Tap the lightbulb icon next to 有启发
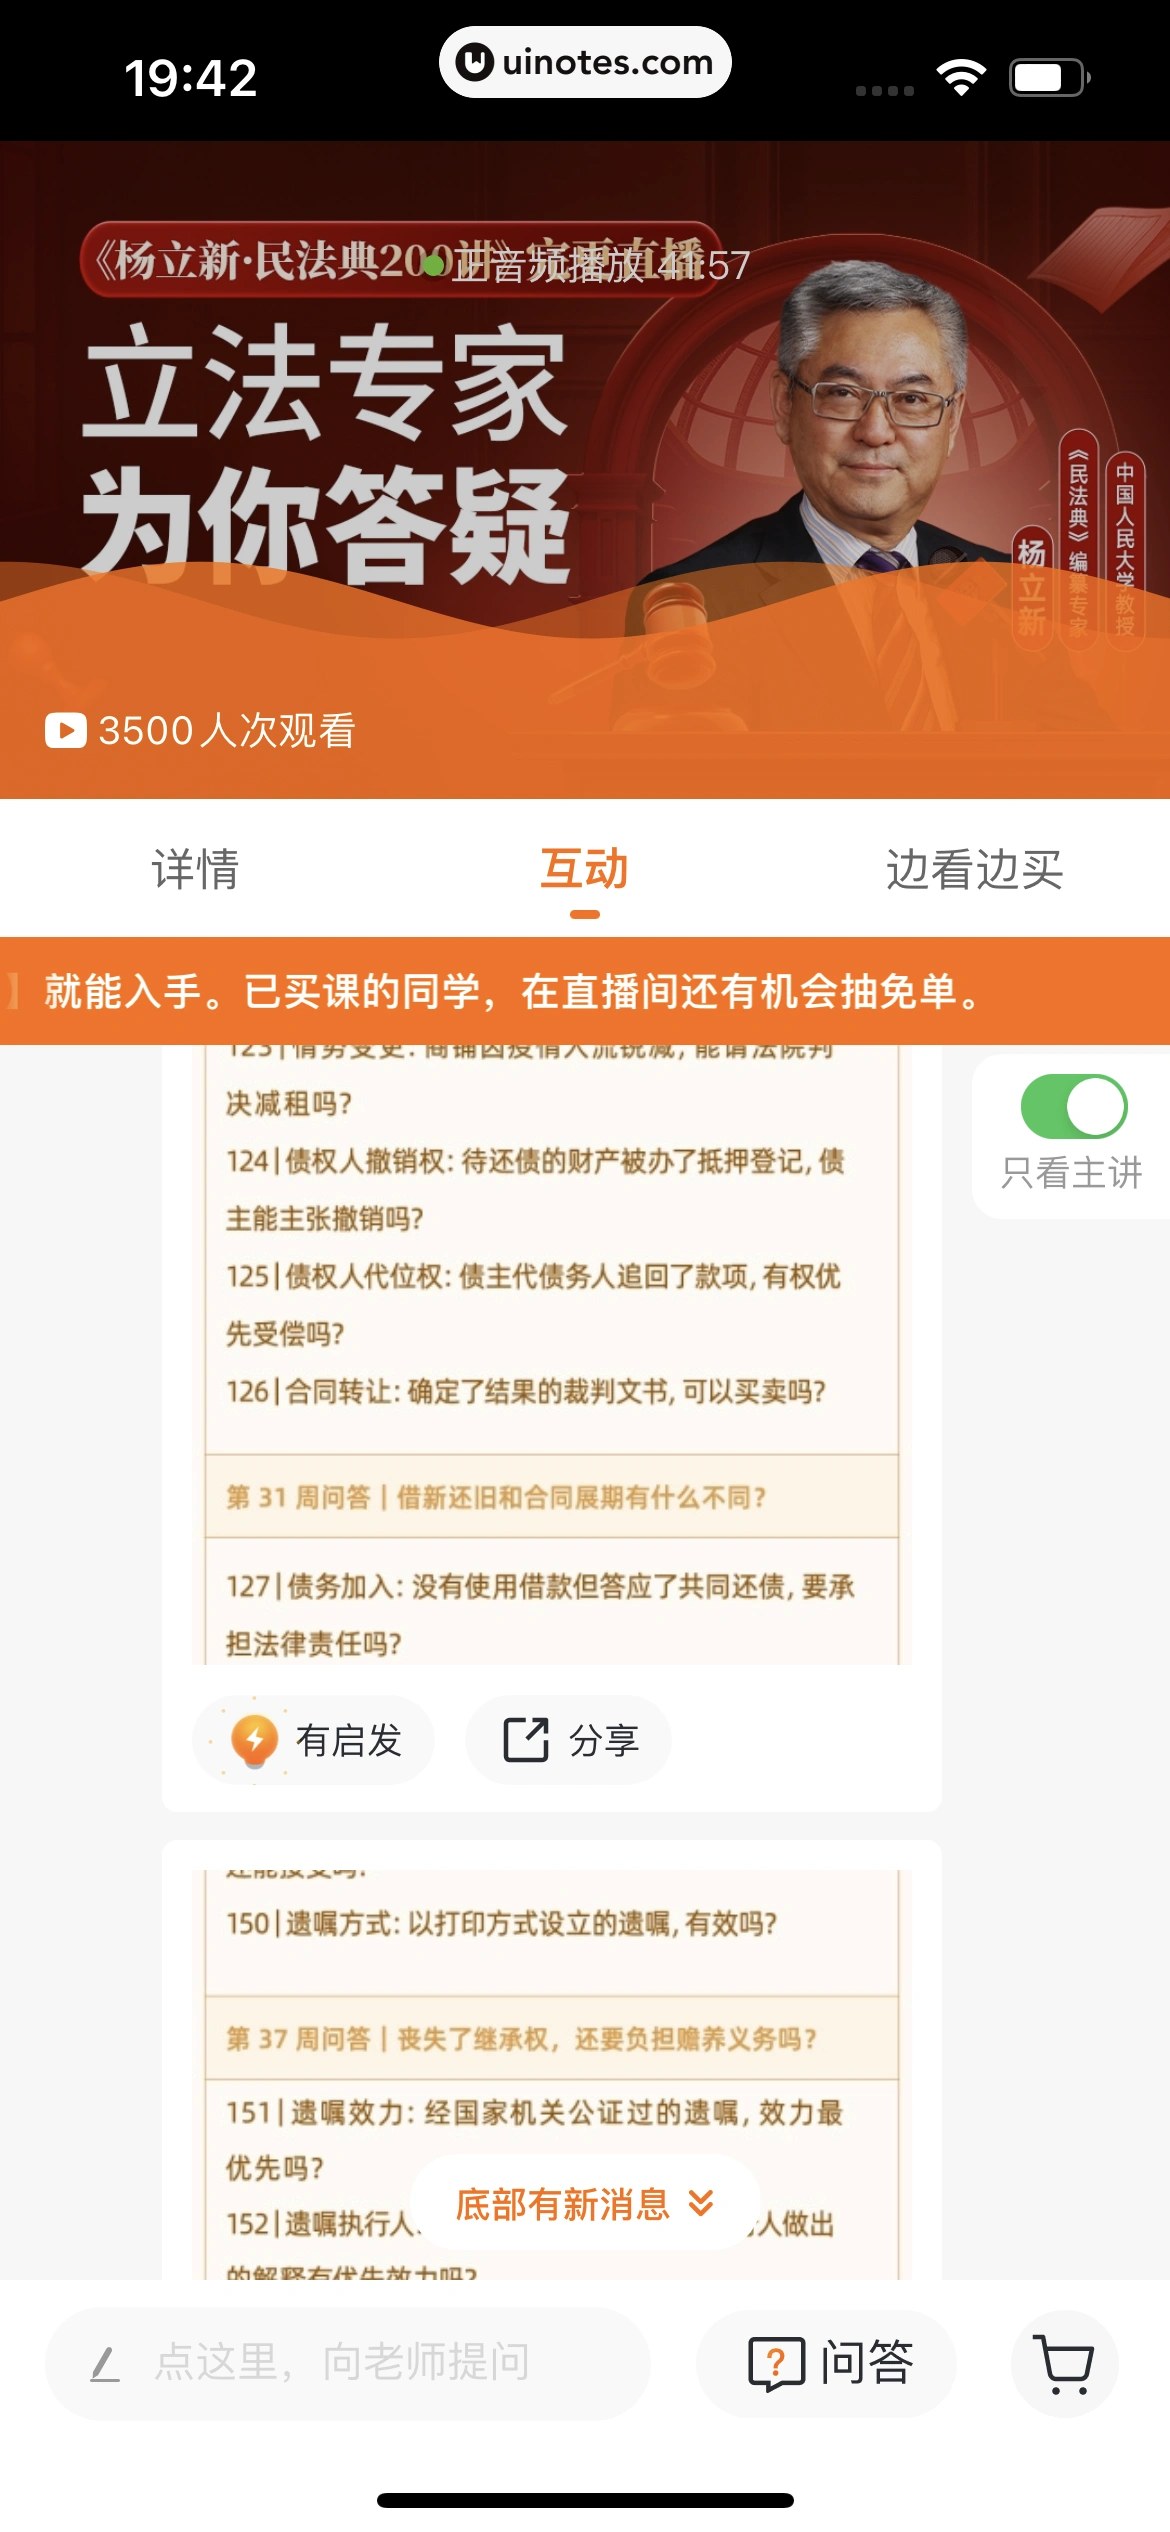 254,1740
